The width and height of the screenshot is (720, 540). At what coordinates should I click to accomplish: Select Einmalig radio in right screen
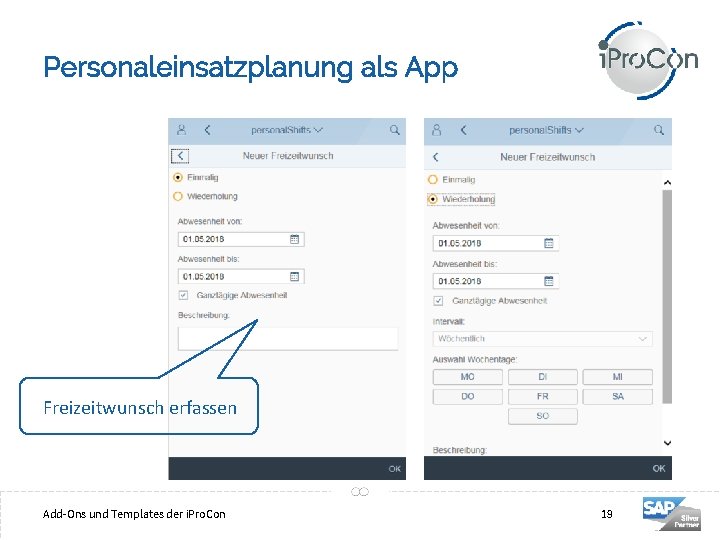433,180
